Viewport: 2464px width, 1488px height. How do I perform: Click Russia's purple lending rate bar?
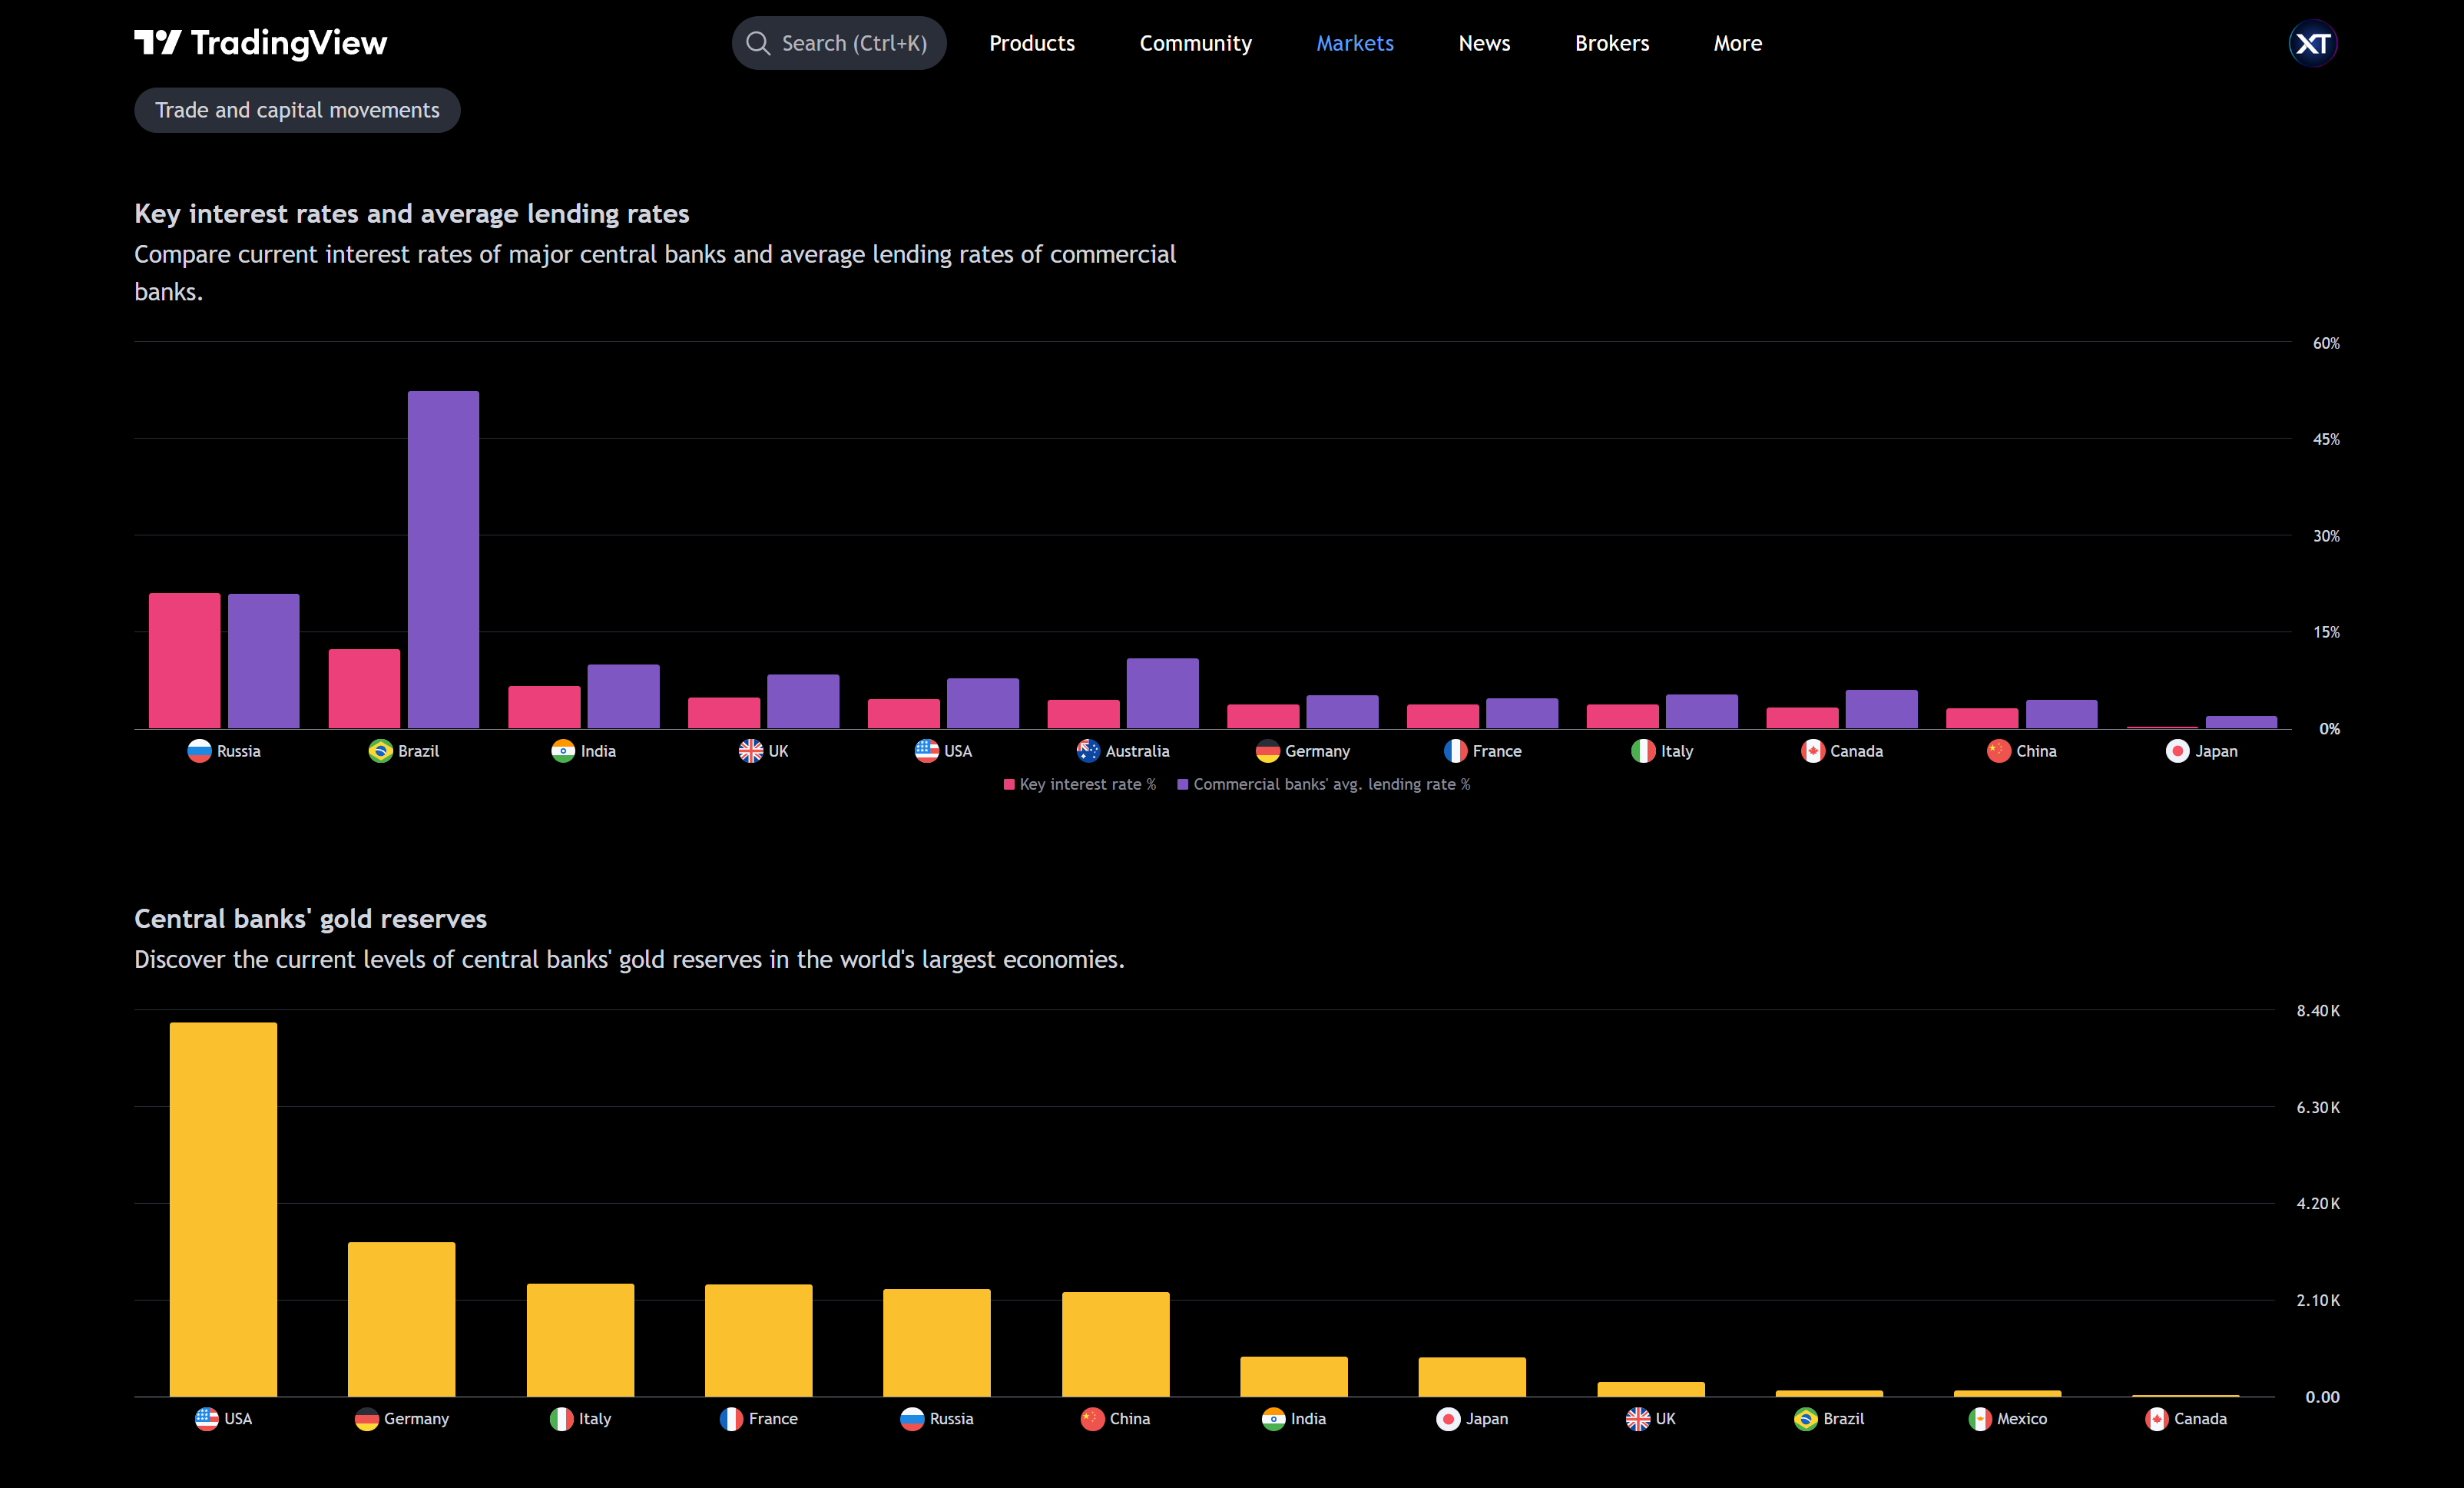(263, 661)
